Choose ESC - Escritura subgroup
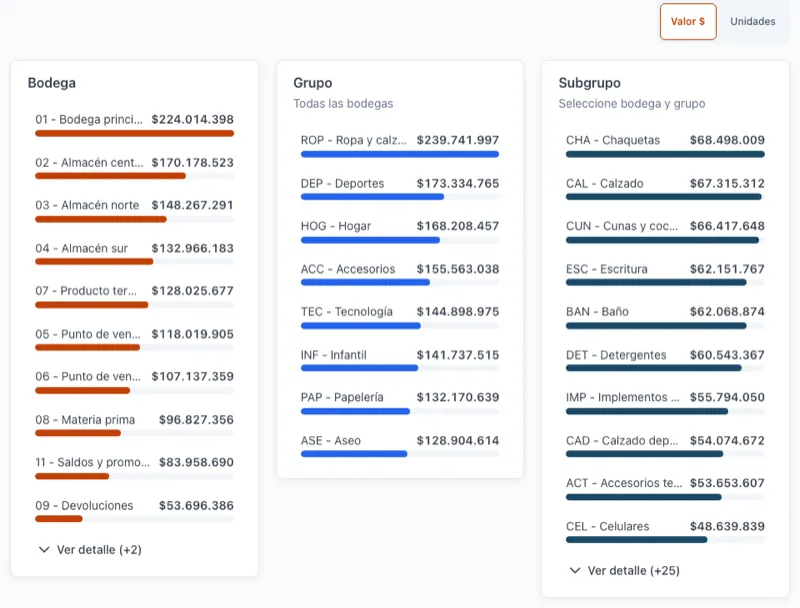The width and height of the screenshot is (800, 608). (665, 275)
